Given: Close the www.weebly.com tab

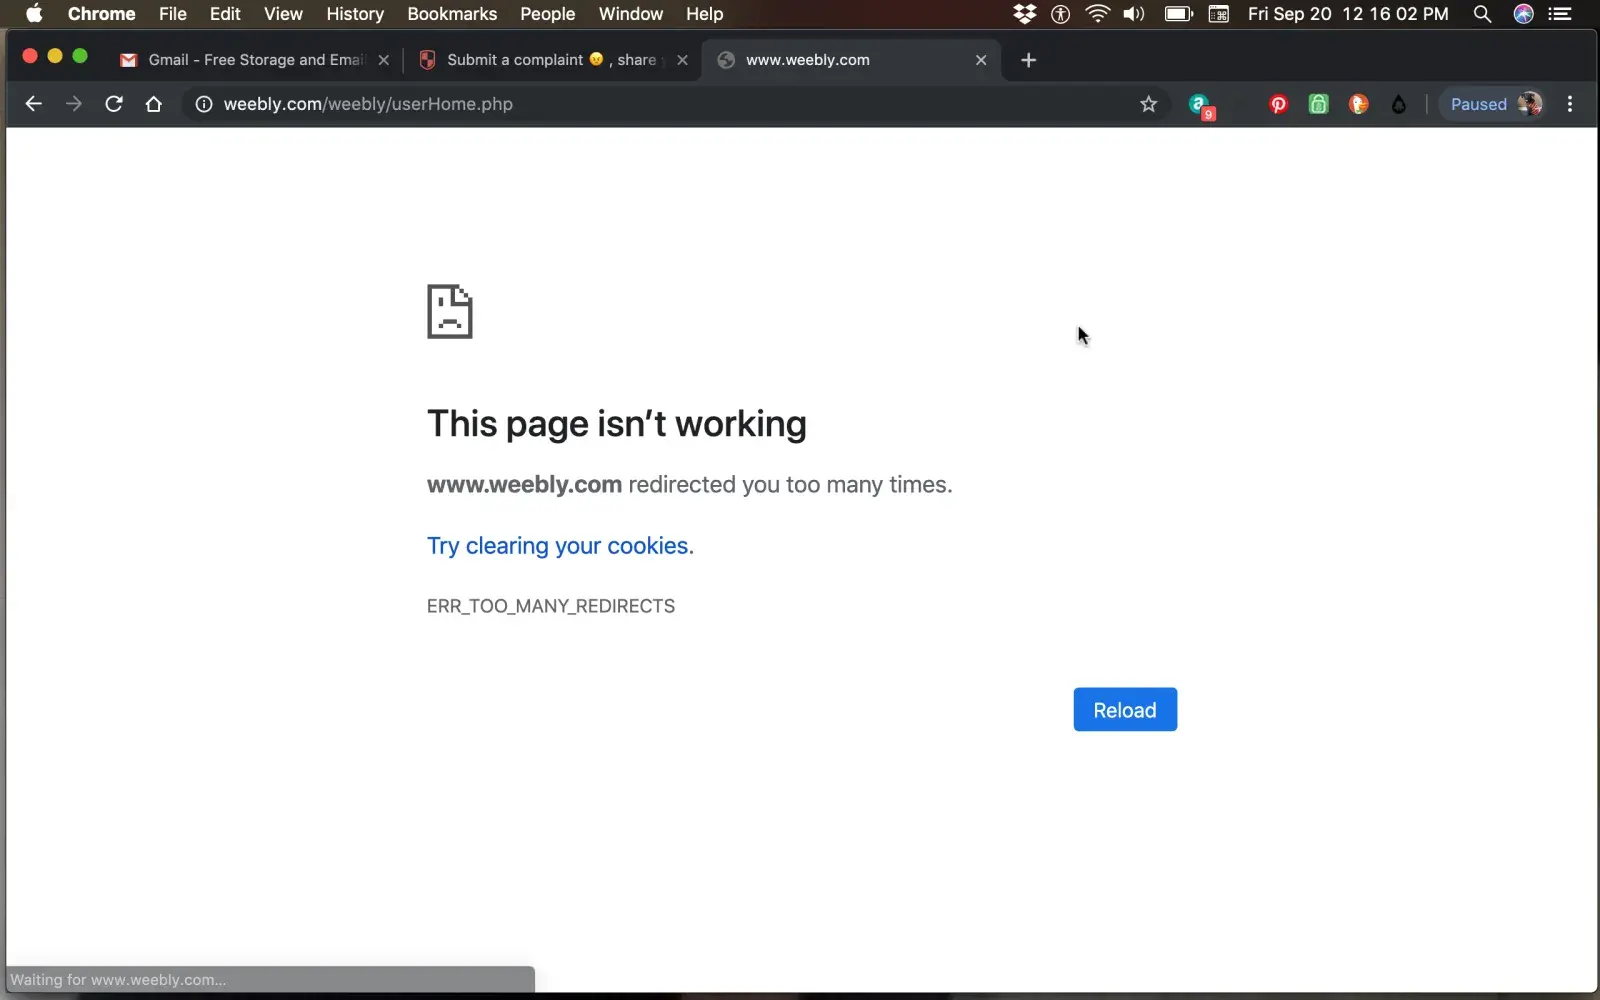Looking at the screenshot, I should [x=981, y=60].
